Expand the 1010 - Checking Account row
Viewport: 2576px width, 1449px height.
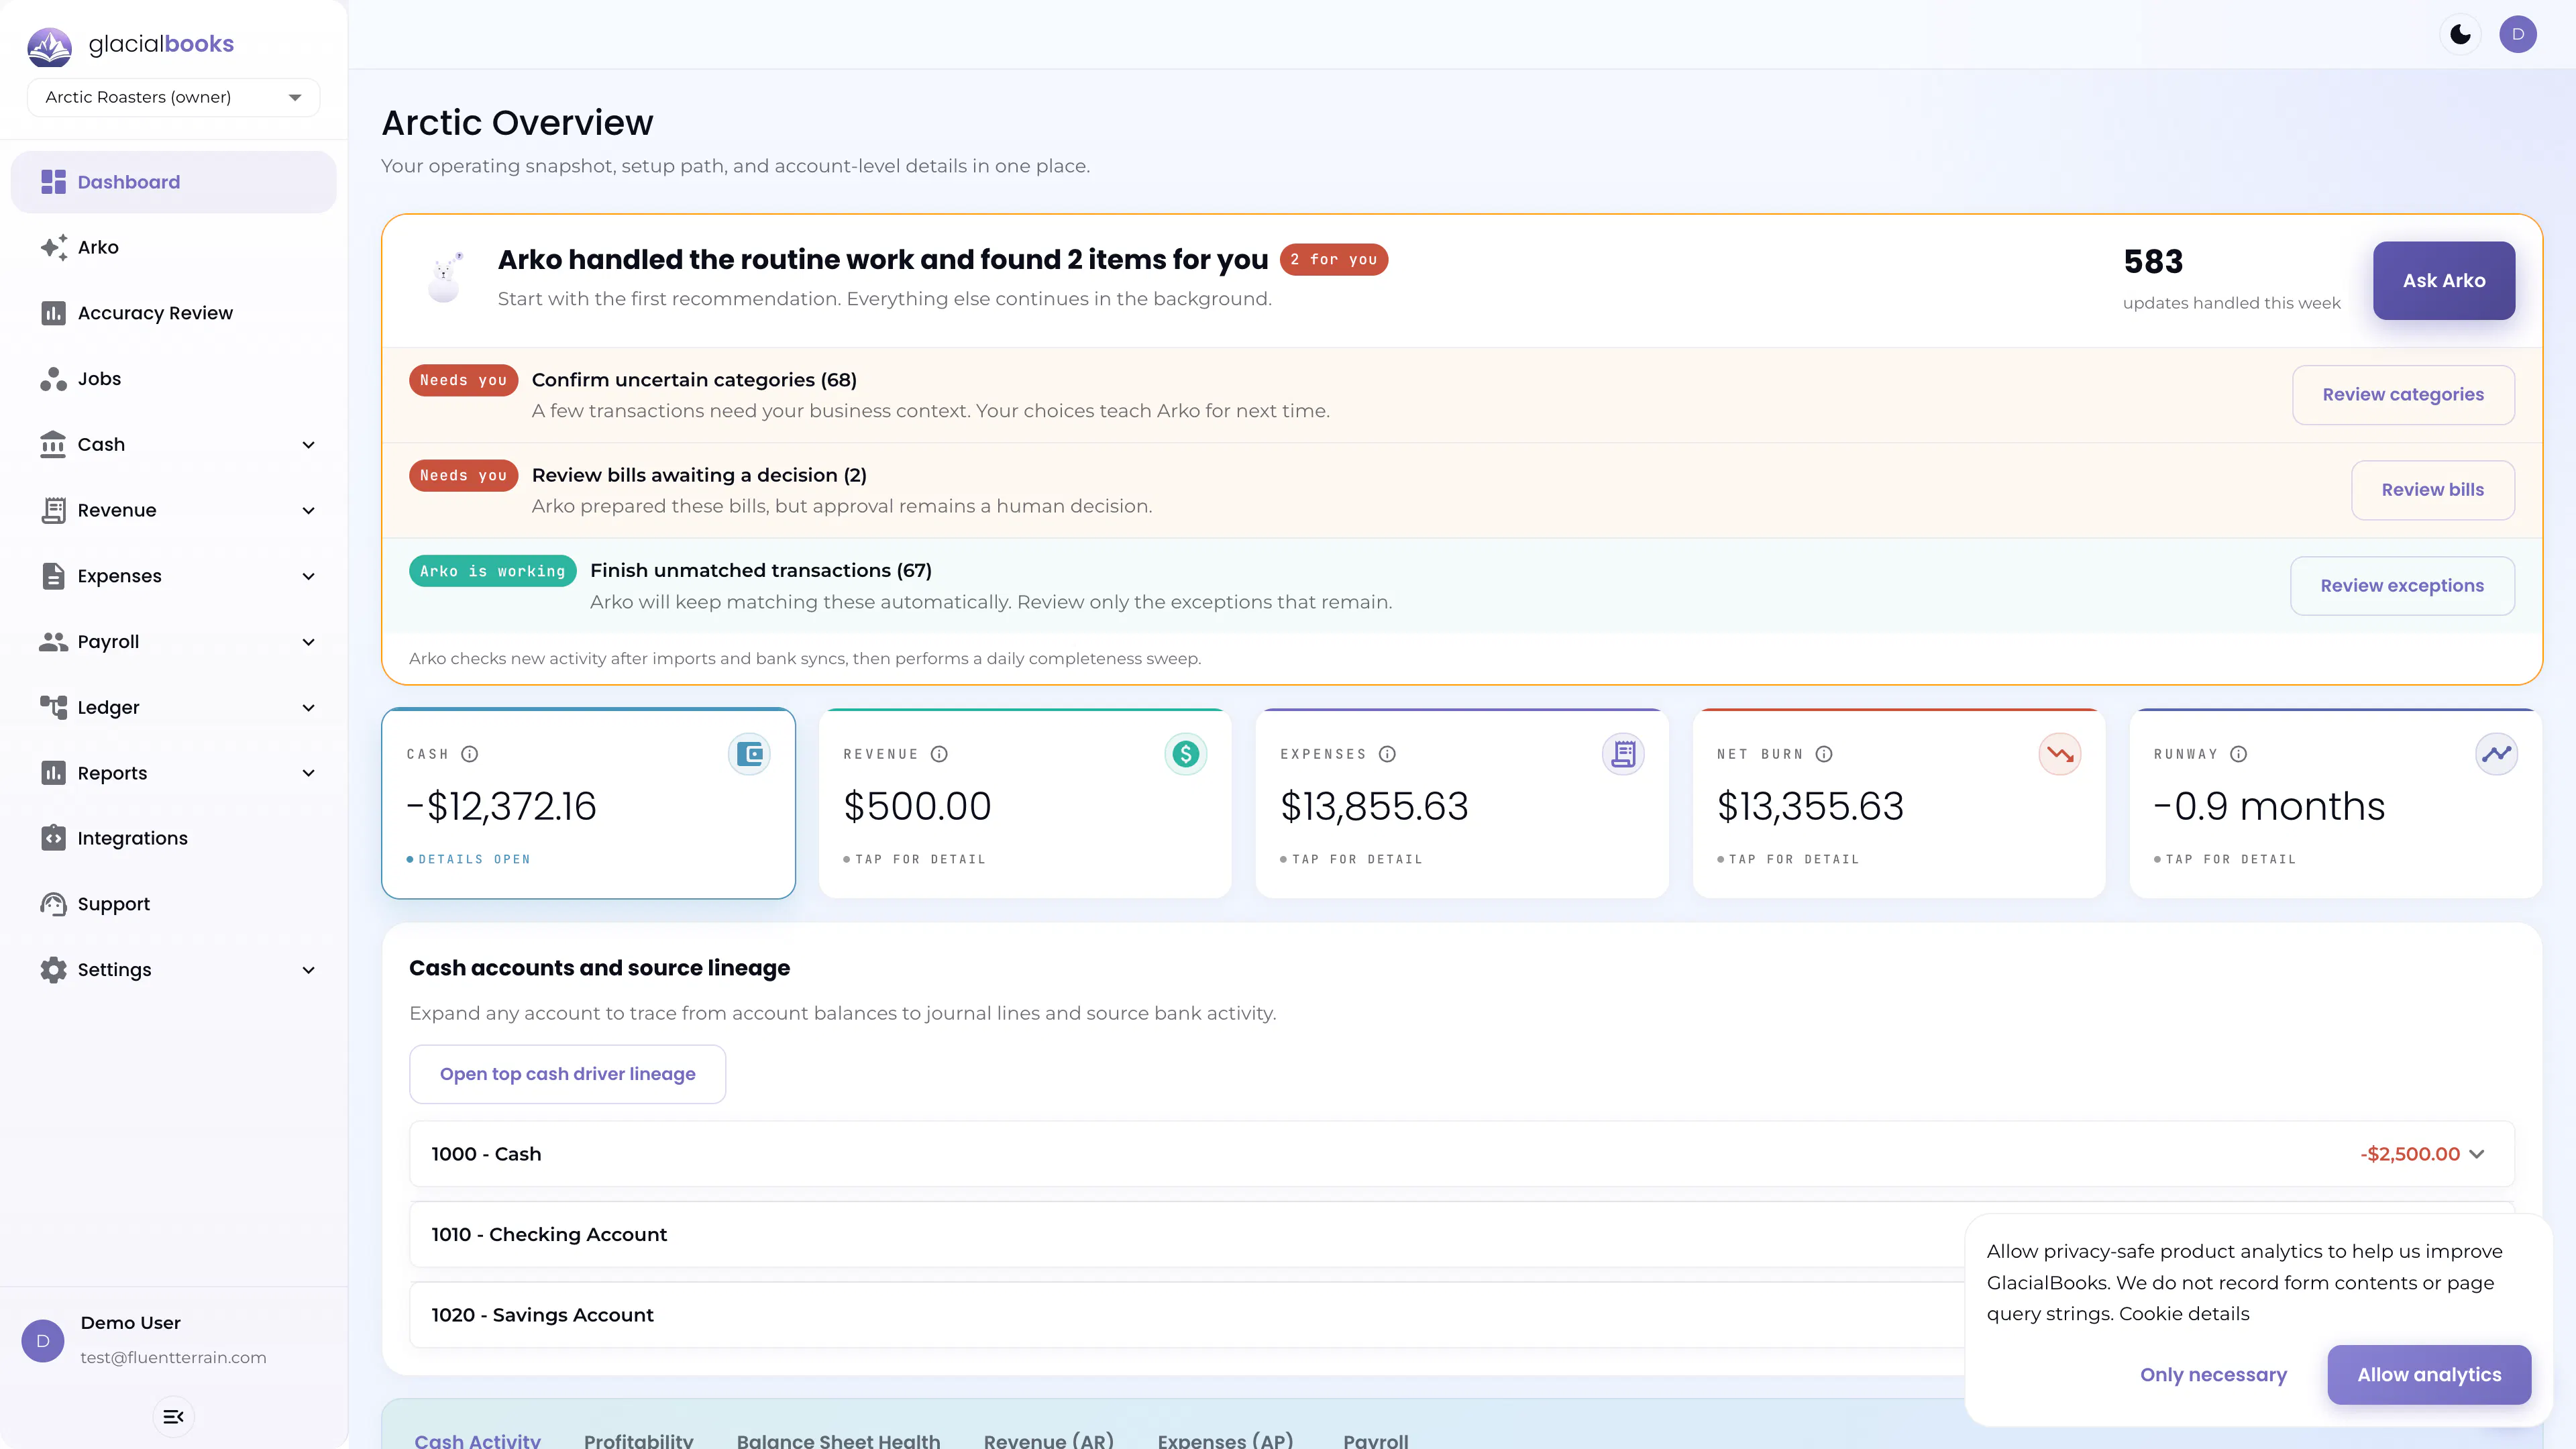click(1188, 1235)
